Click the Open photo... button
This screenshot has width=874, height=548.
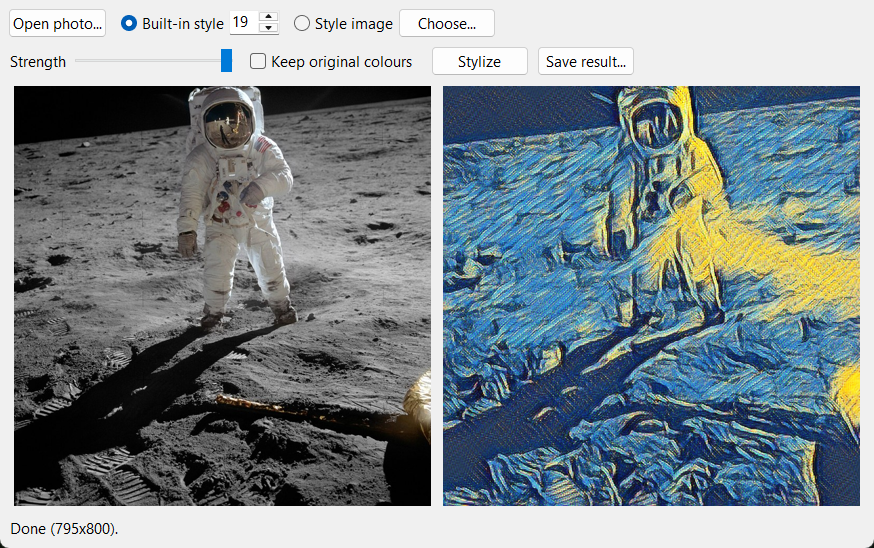[57, 23]
